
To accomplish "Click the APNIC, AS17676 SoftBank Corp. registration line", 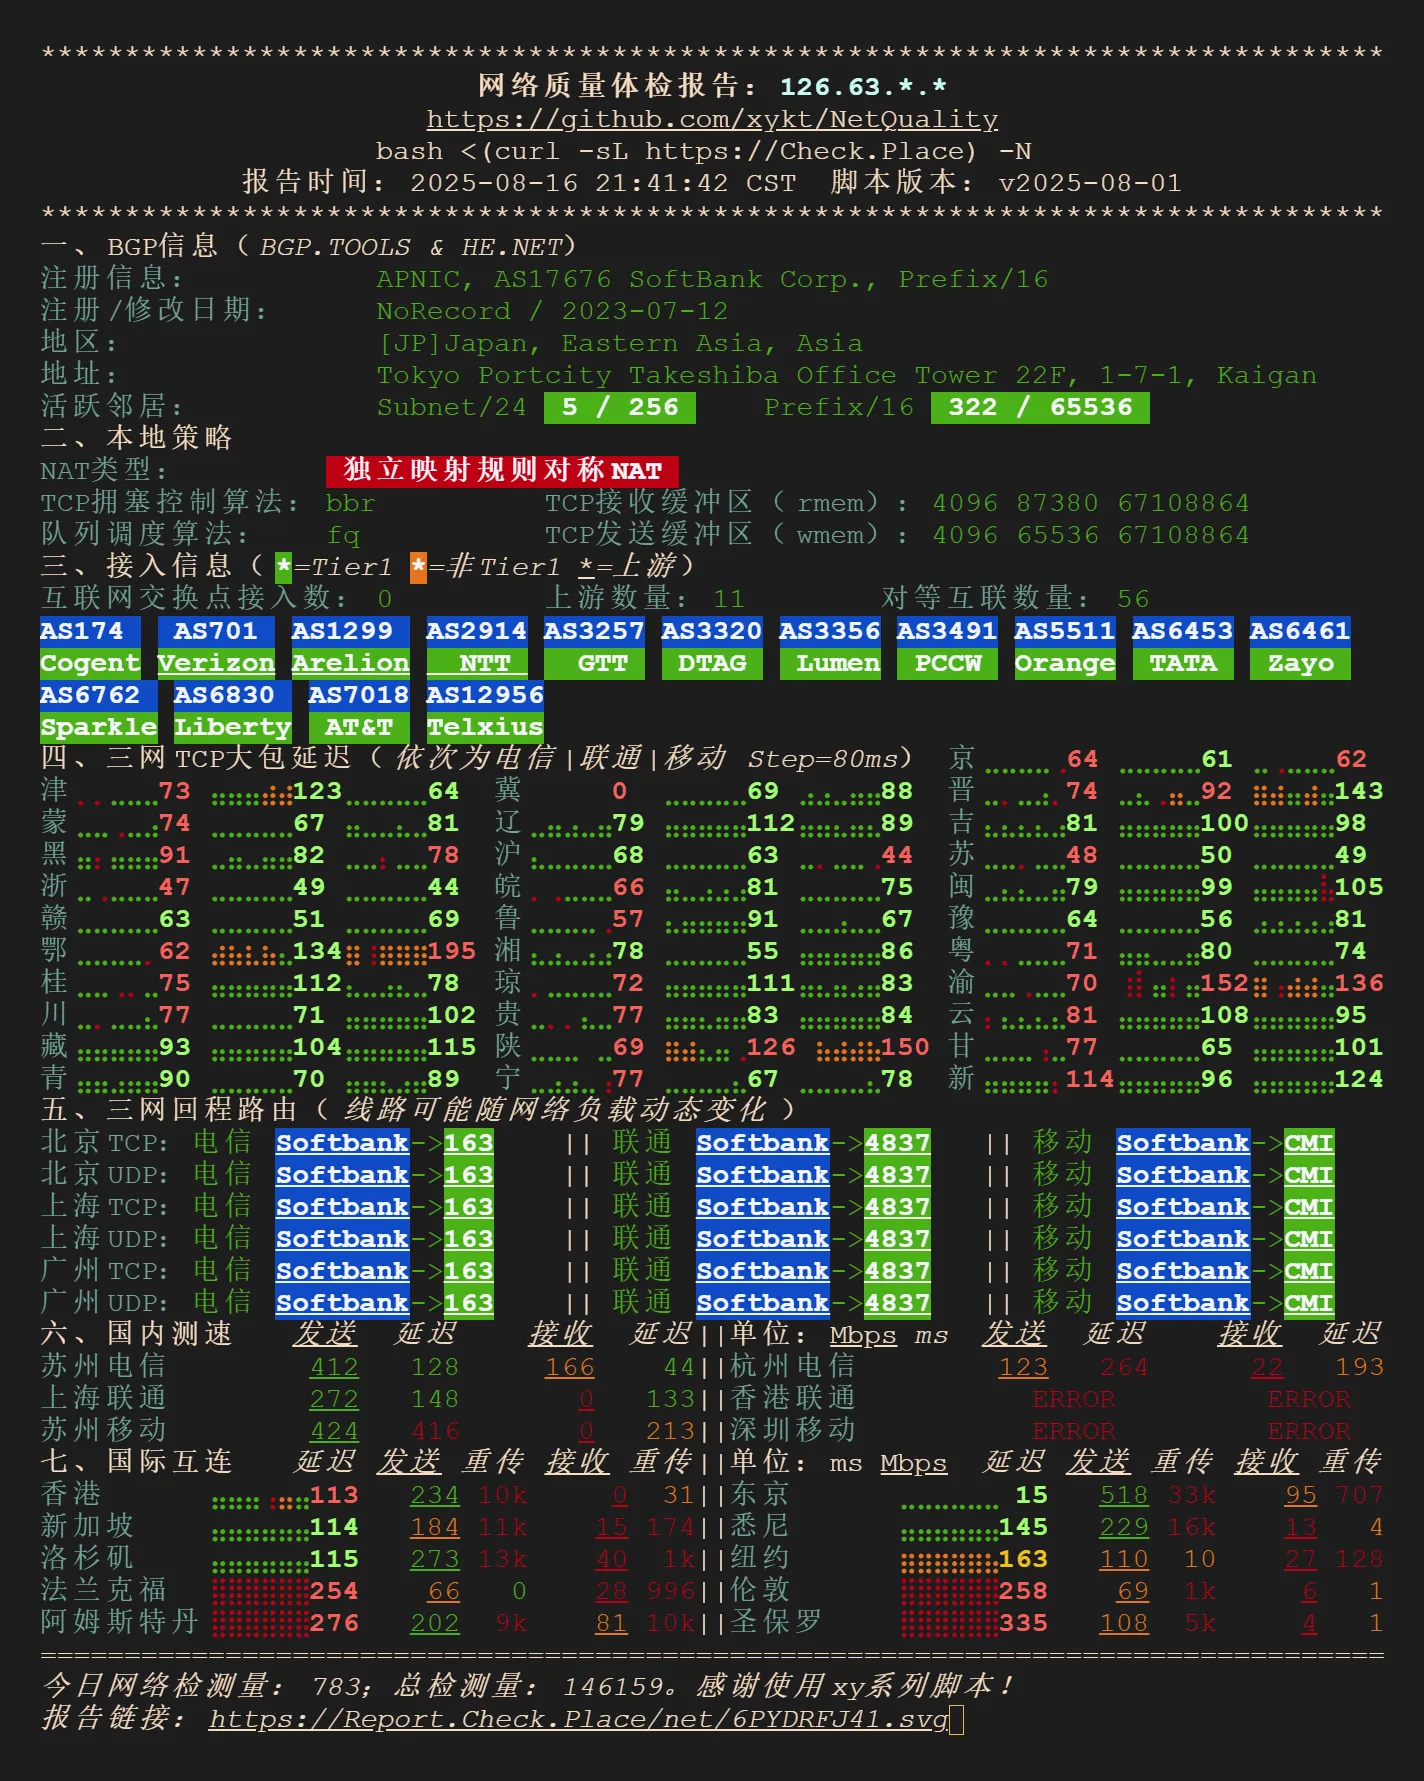I will pyautogui.click(x=712, y=279).
